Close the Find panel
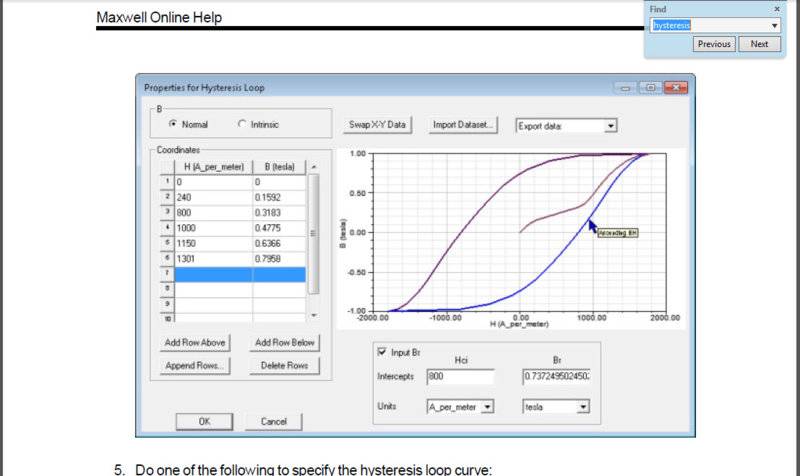 point(777,8)
